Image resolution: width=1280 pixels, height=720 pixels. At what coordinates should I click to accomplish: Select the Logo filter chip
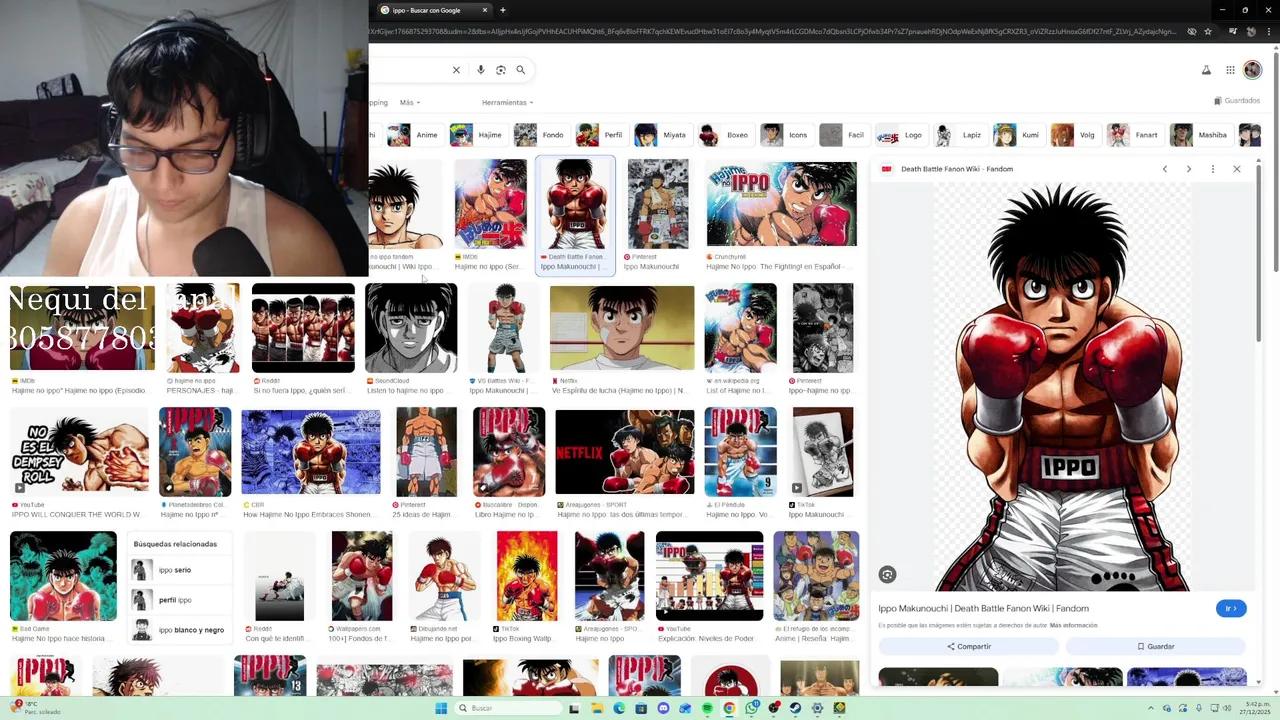coord(900,135)
